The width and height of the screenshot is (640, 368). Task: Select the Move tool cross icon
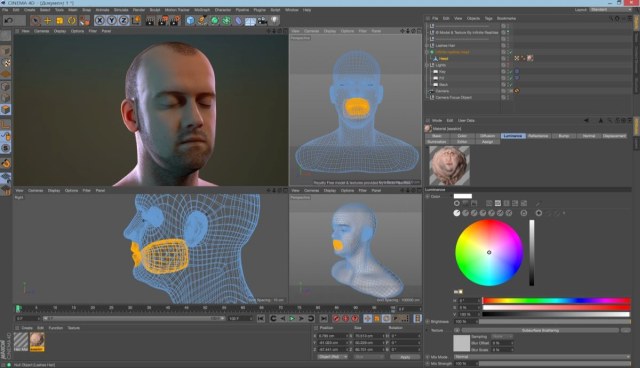[x=47, y=20]
